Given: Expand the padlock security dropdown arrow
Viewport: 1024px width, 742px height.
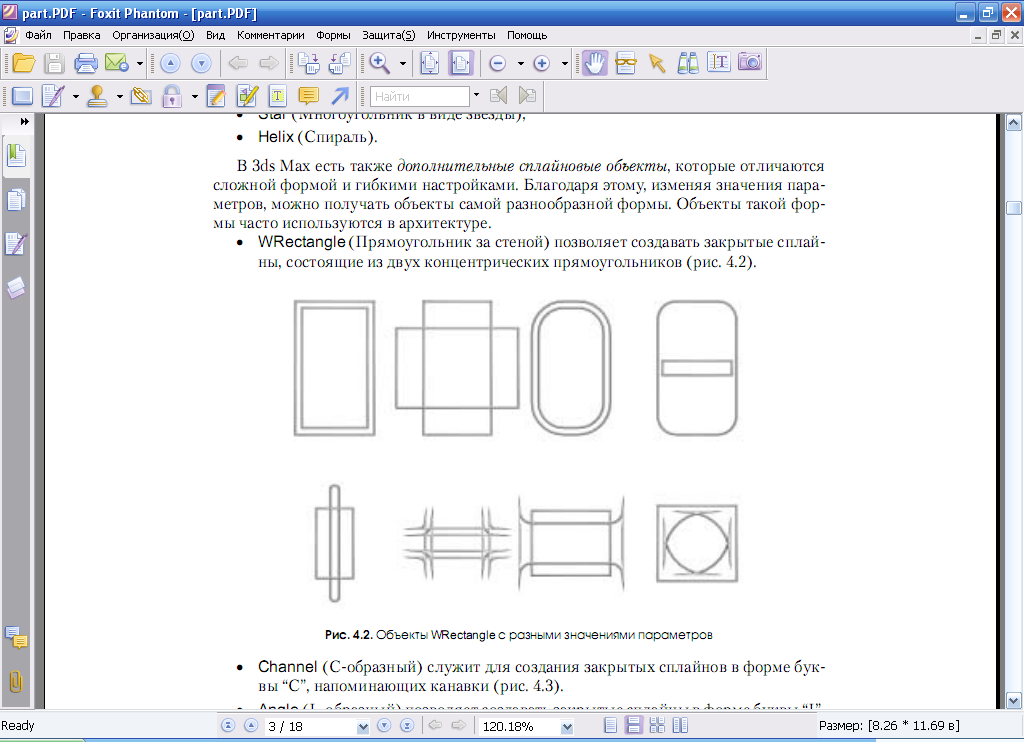Looking at the screenshot, I should coord(195,97).
